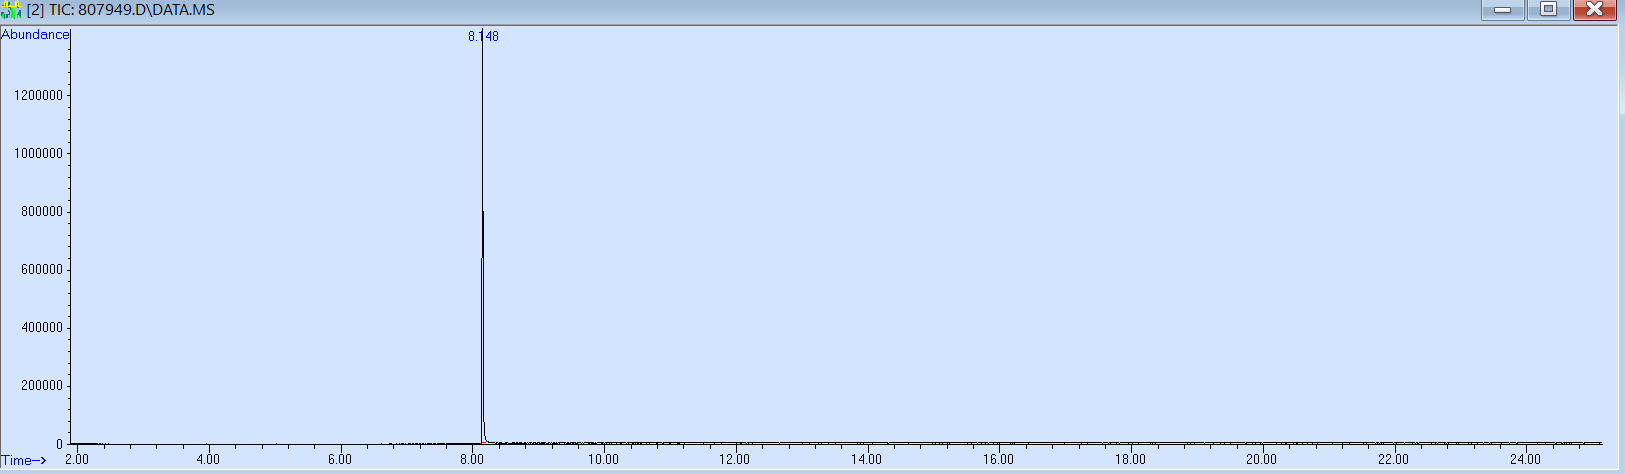Click the 24.00 mark on time axis
Image resolution: width=1625 pixels, height=474 pixels.
pyautogui.click(x=1524, y=460)
